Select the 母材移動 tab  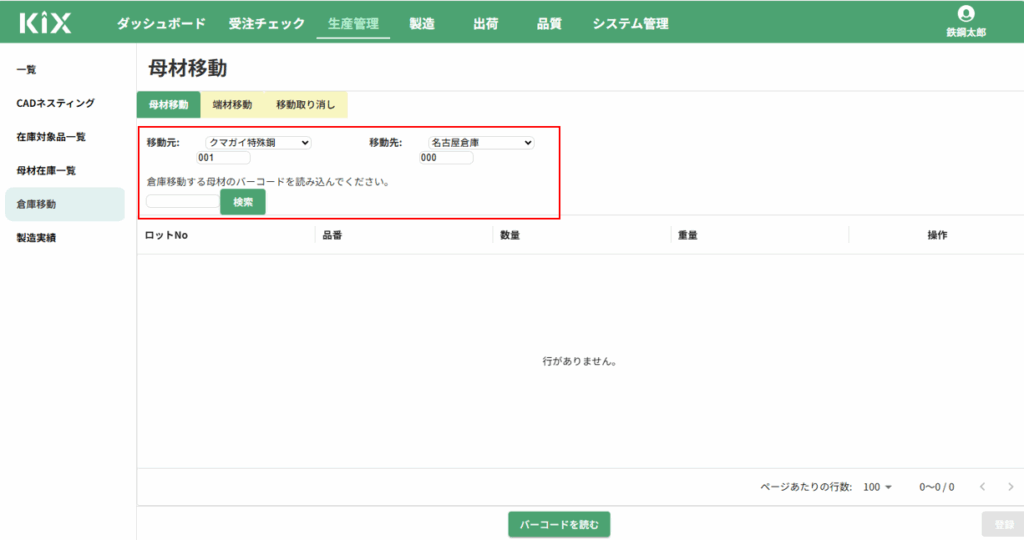(x=168, y=104)
